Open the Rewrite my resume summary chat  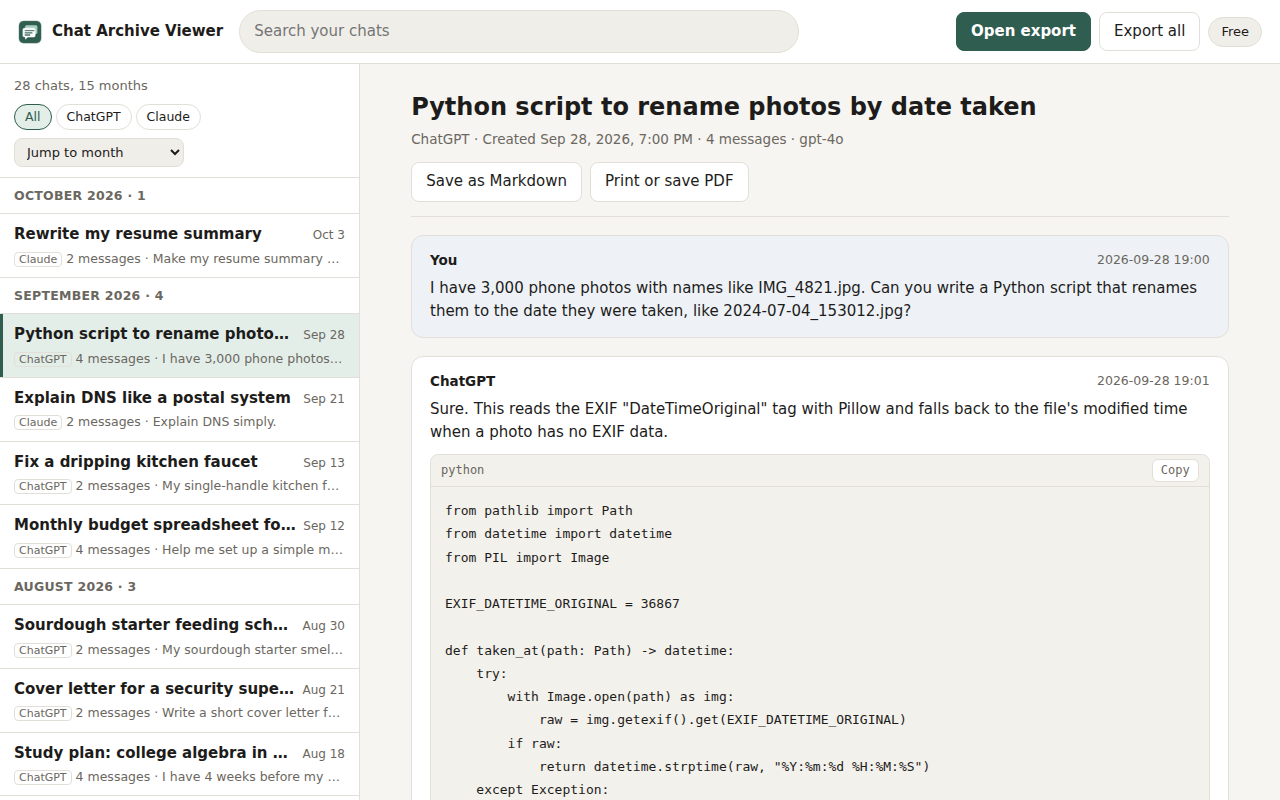[x=180, y=245]
